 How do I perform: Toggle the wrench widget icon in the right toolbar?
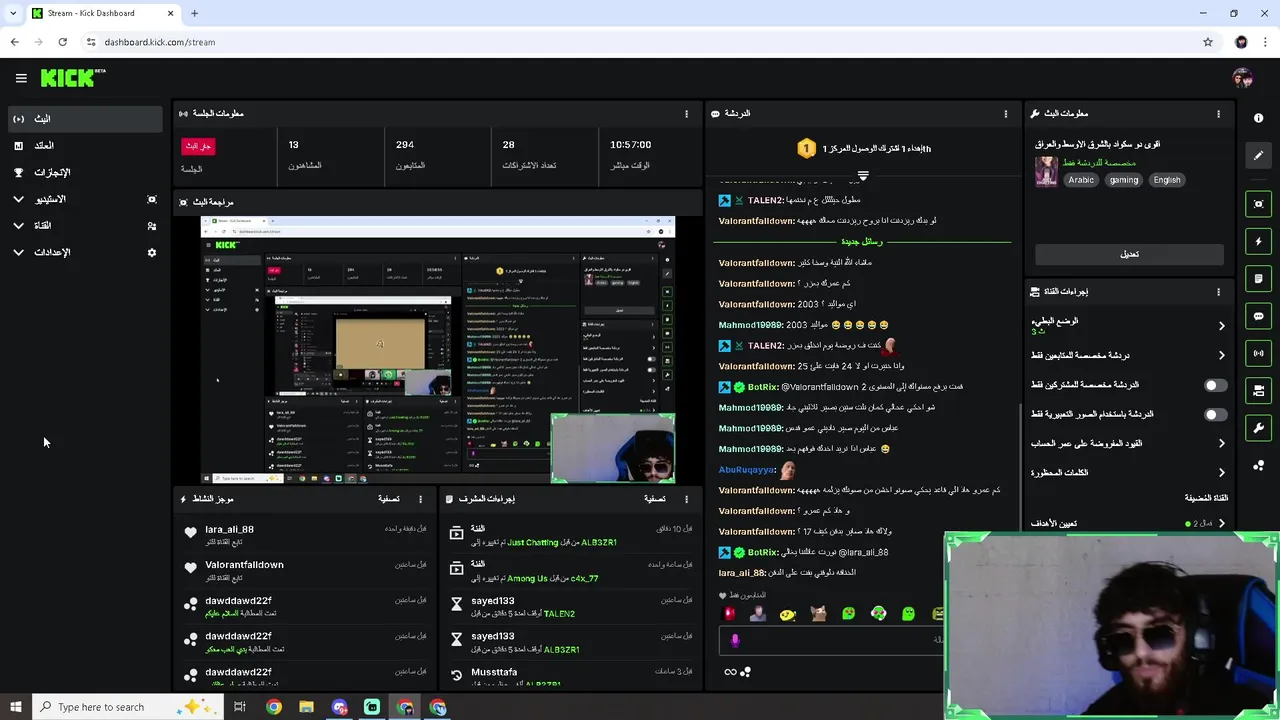point(1258,428)
